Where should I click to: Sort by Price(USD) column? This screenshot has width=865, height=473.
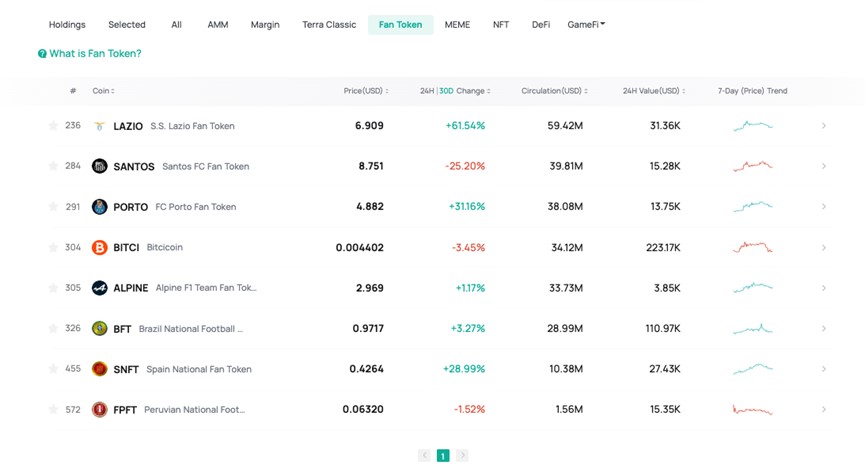[366, 91]
